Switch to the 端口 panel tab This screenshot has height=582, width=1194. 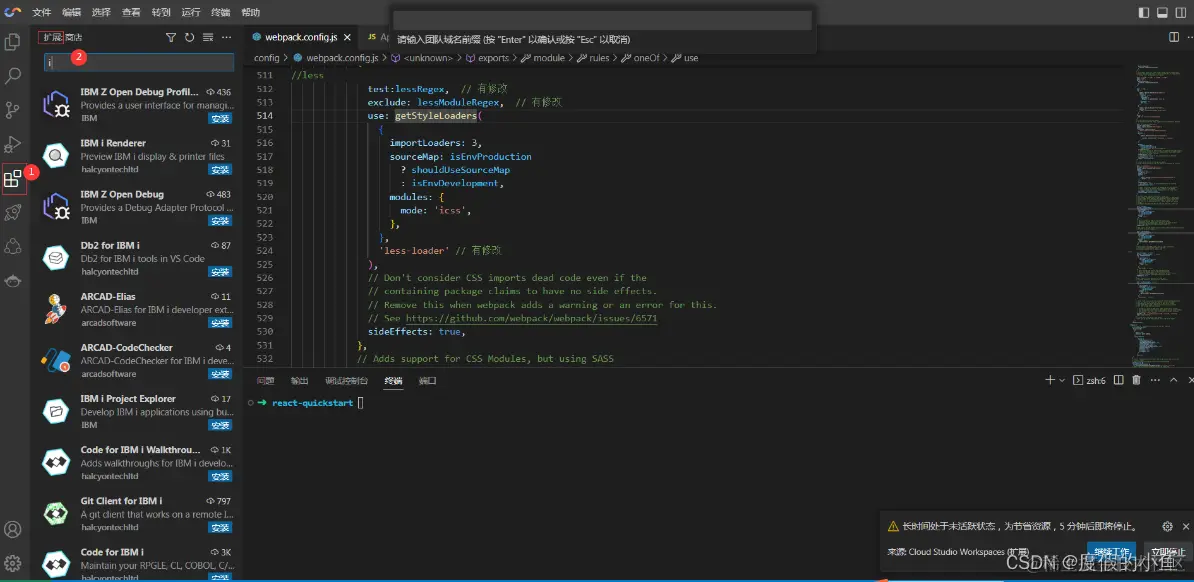click(x=427, y=380)
